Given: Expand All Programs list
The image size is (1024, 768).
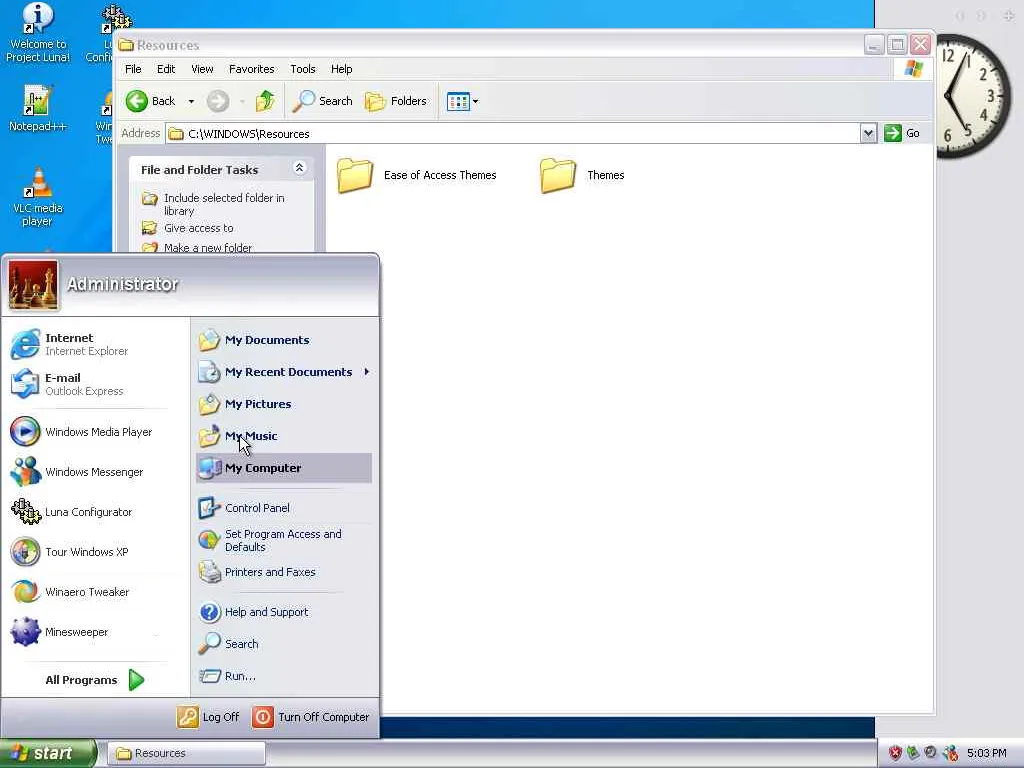Looking at the screenshot, I should (x=94, y=680).
